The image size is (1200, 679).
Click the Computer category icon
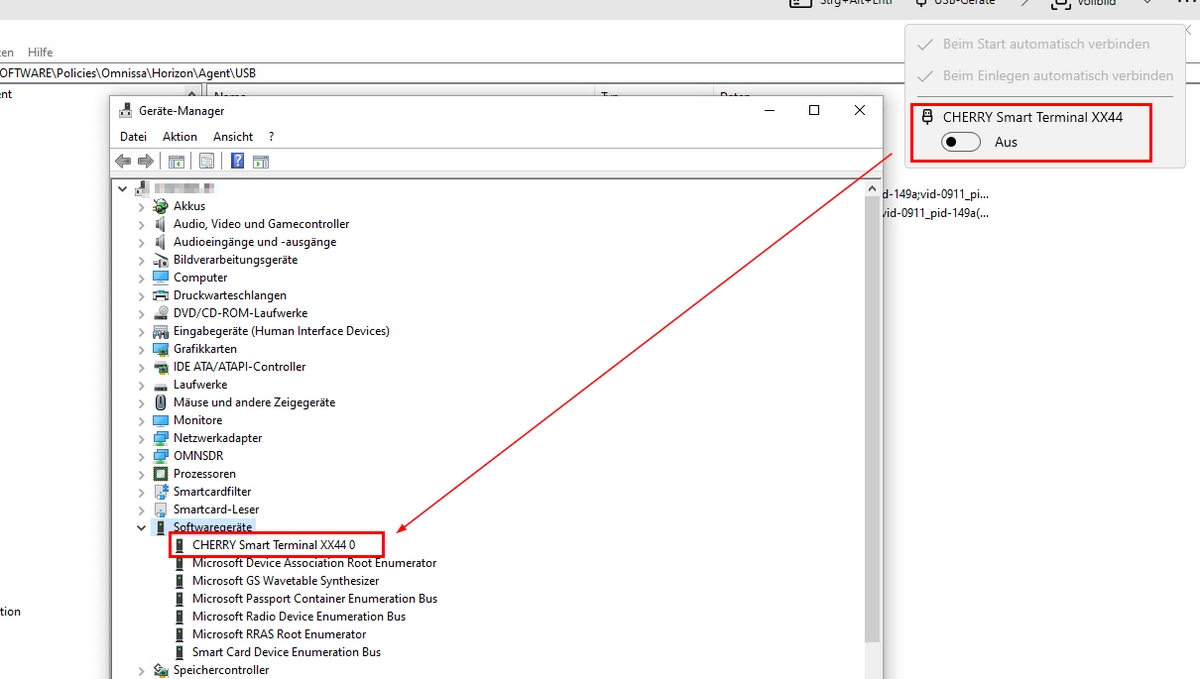(161, 277)
